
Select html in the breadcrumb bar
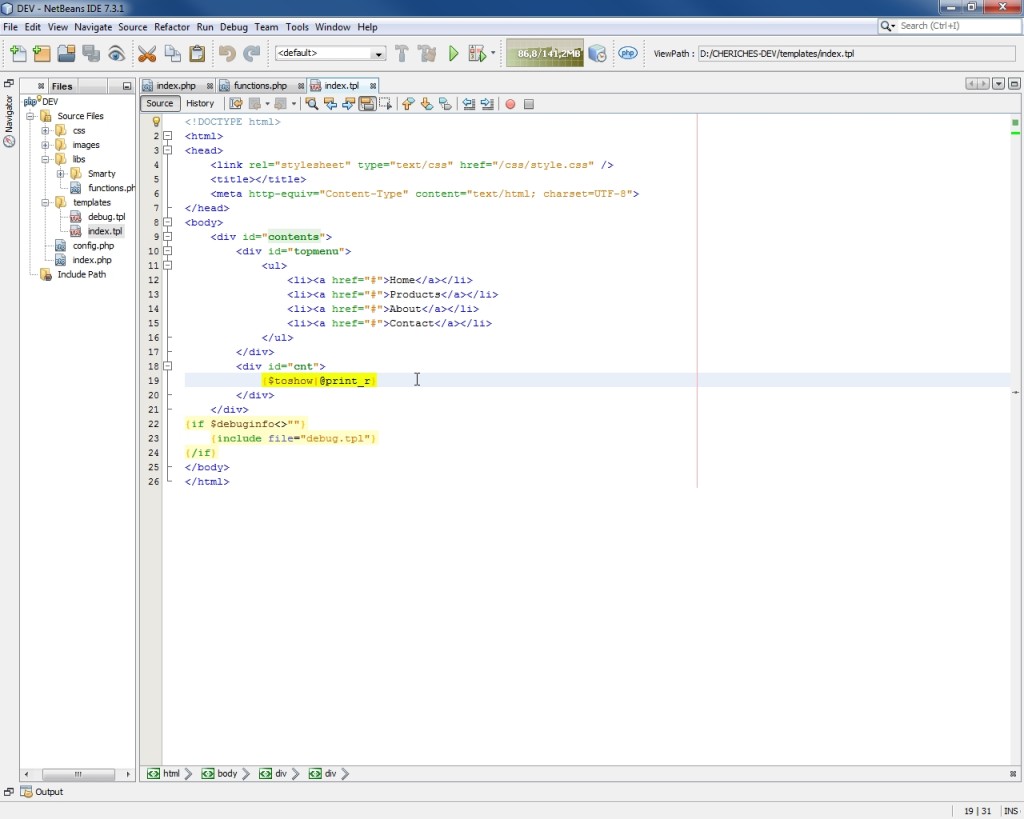point(164,774)
